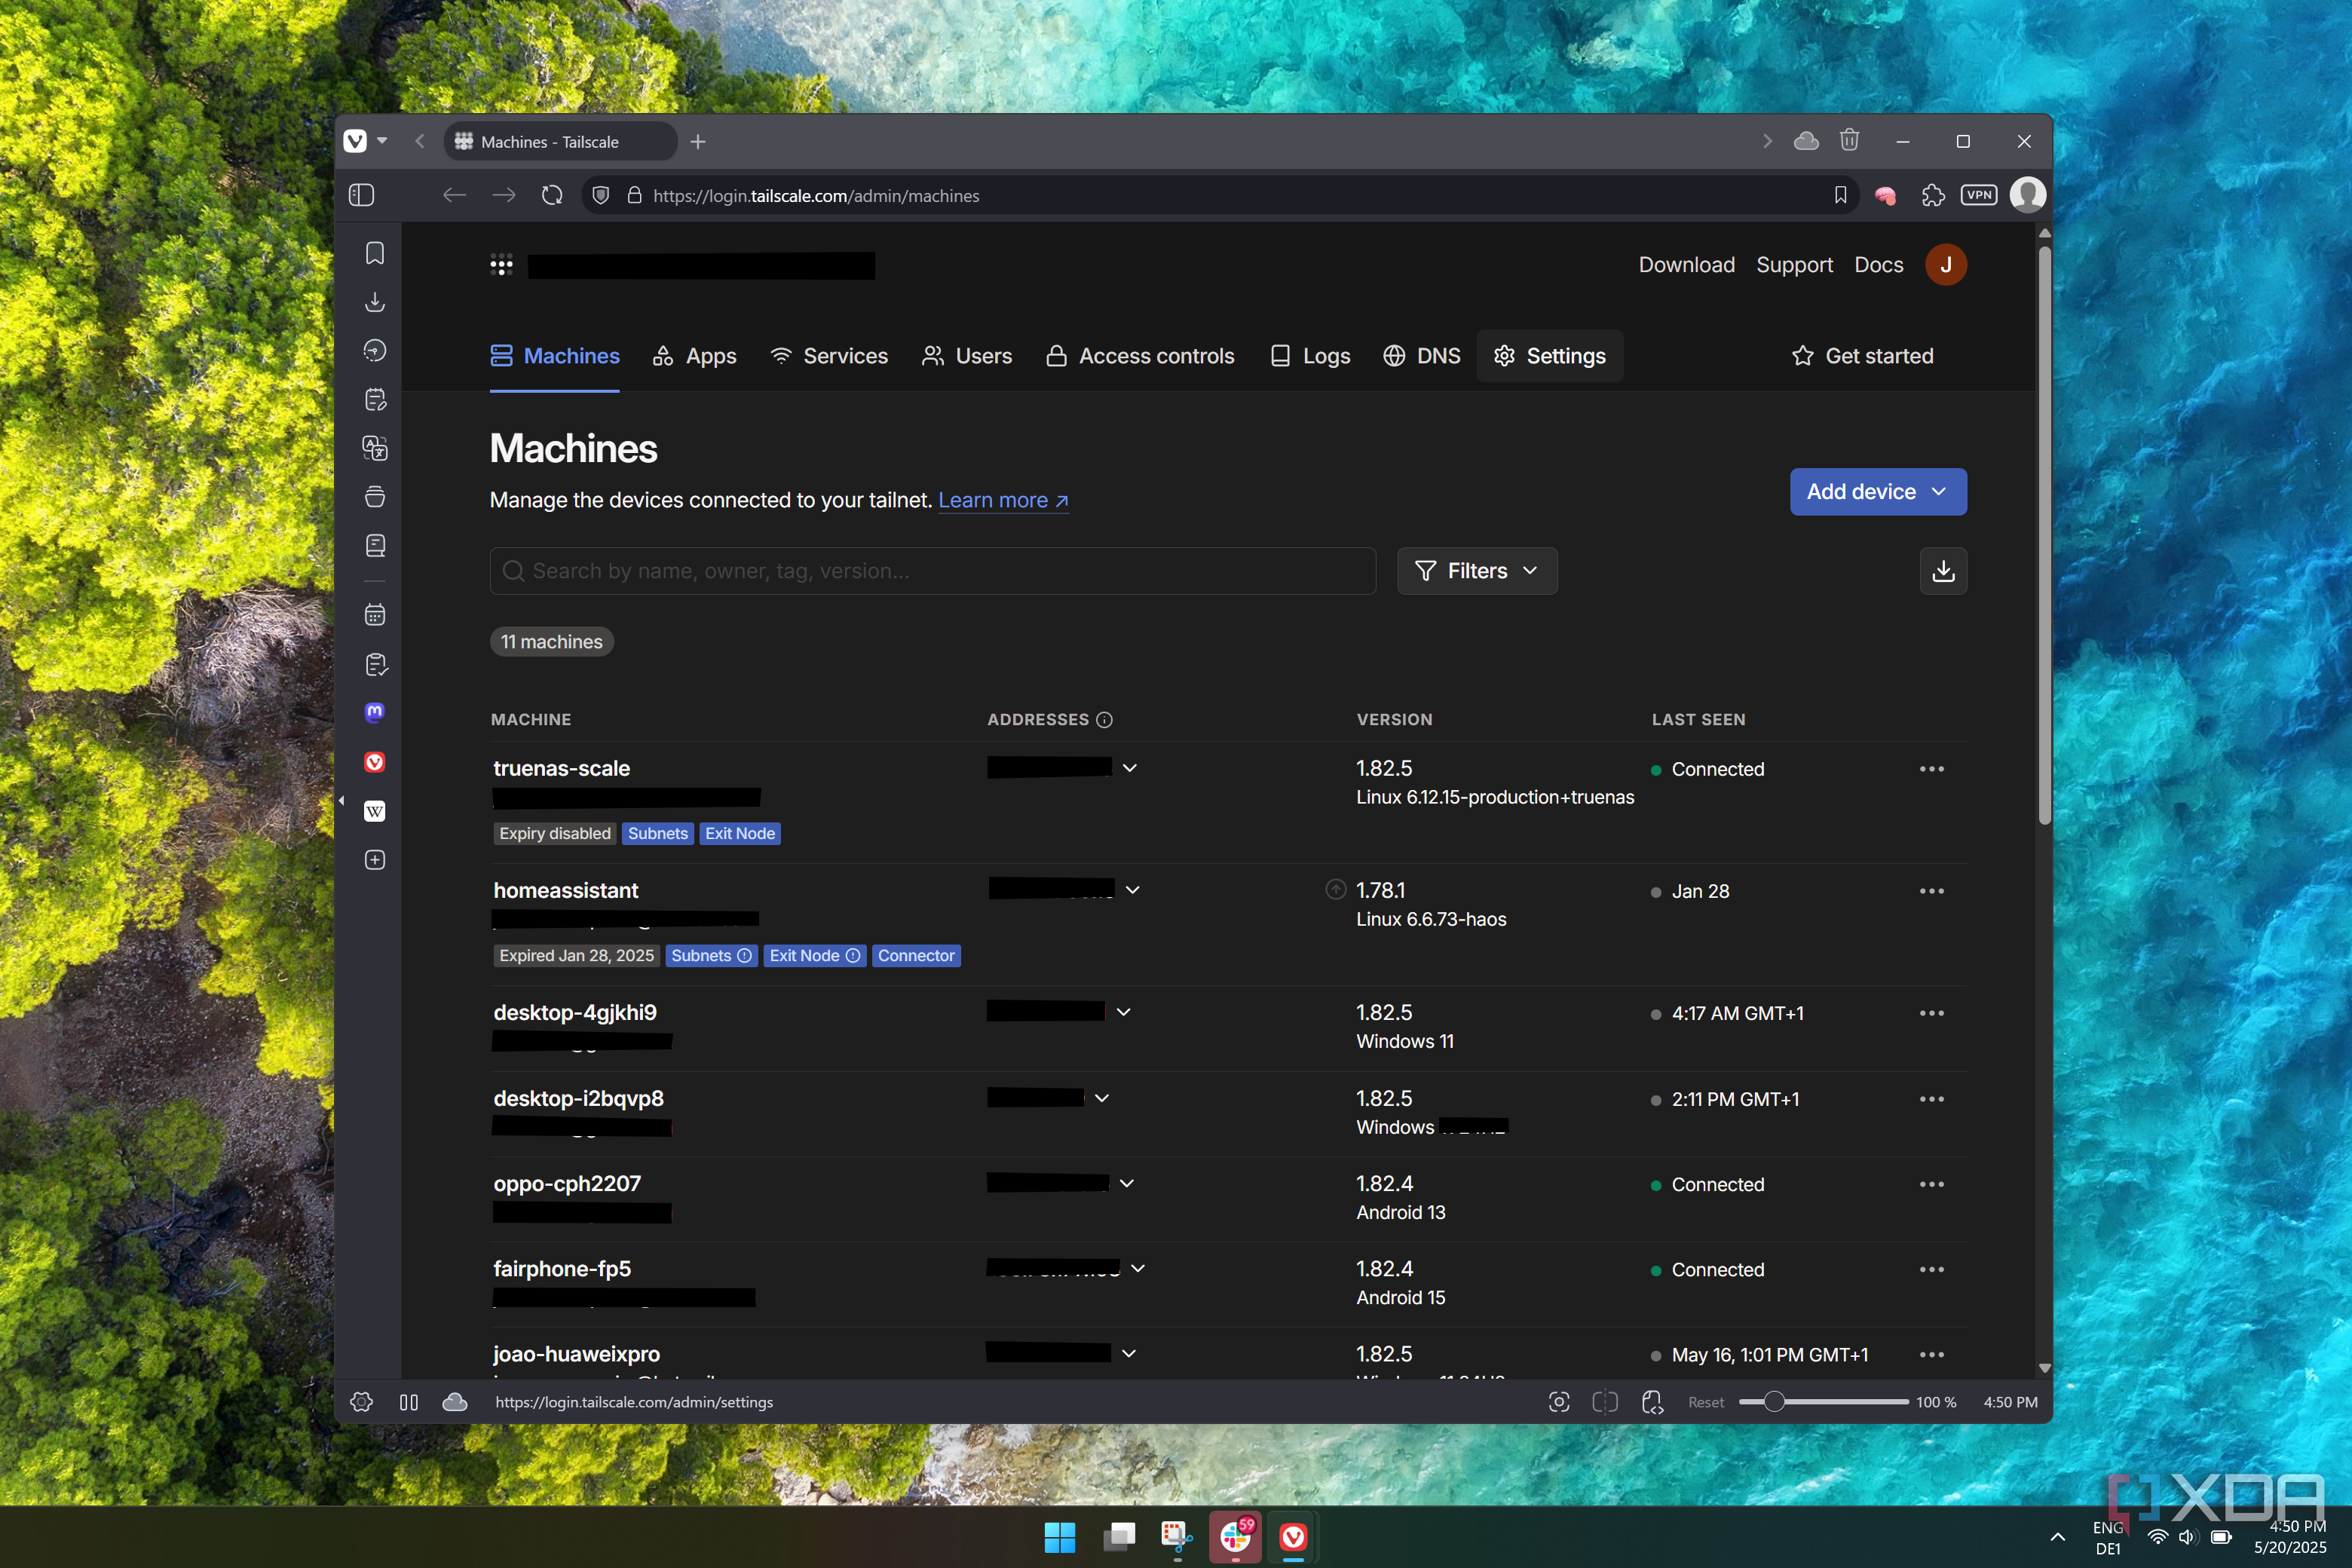Adjust the page zoom slider
2352x1568 pixels.
tap(1773, 1402)
